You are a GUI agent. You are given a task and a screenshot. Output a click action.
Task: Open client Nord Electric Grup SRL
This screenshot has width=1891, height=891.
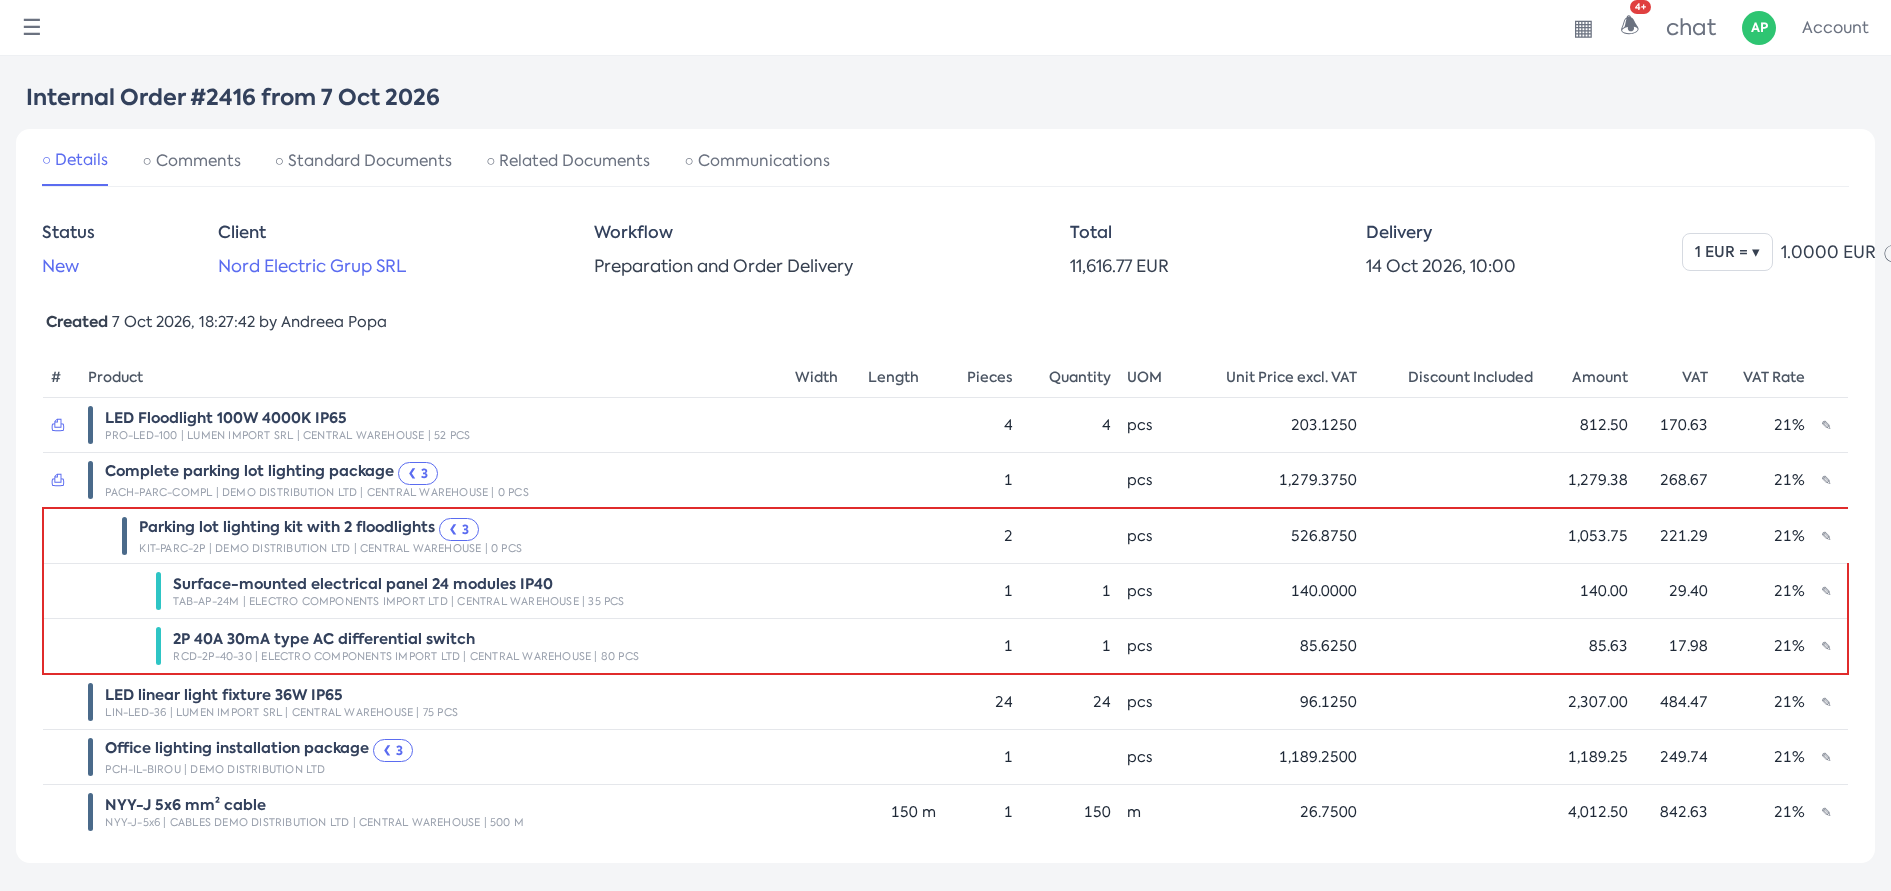coord(312,266)
